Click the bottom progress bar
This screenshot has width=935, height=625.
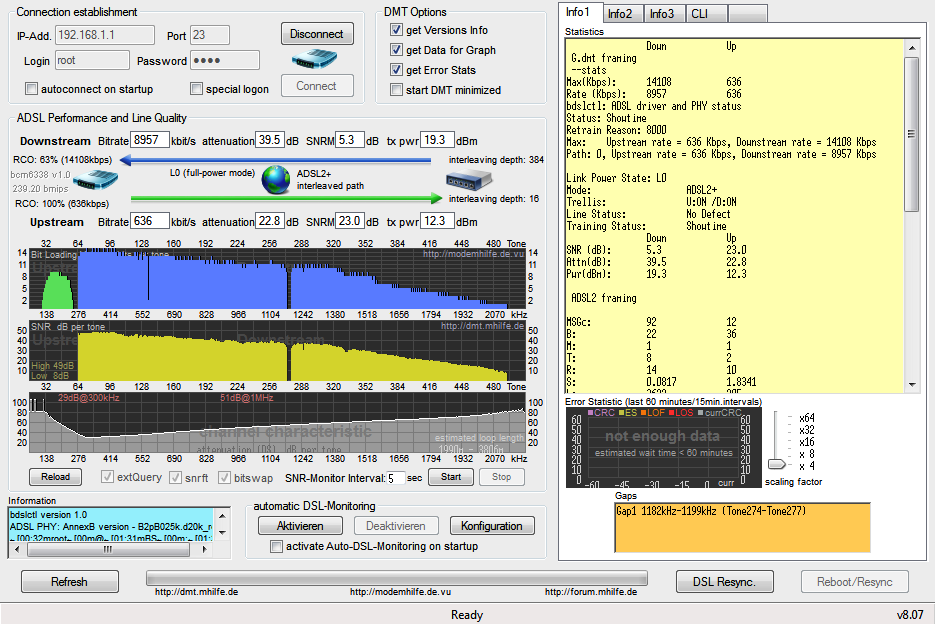397,578
